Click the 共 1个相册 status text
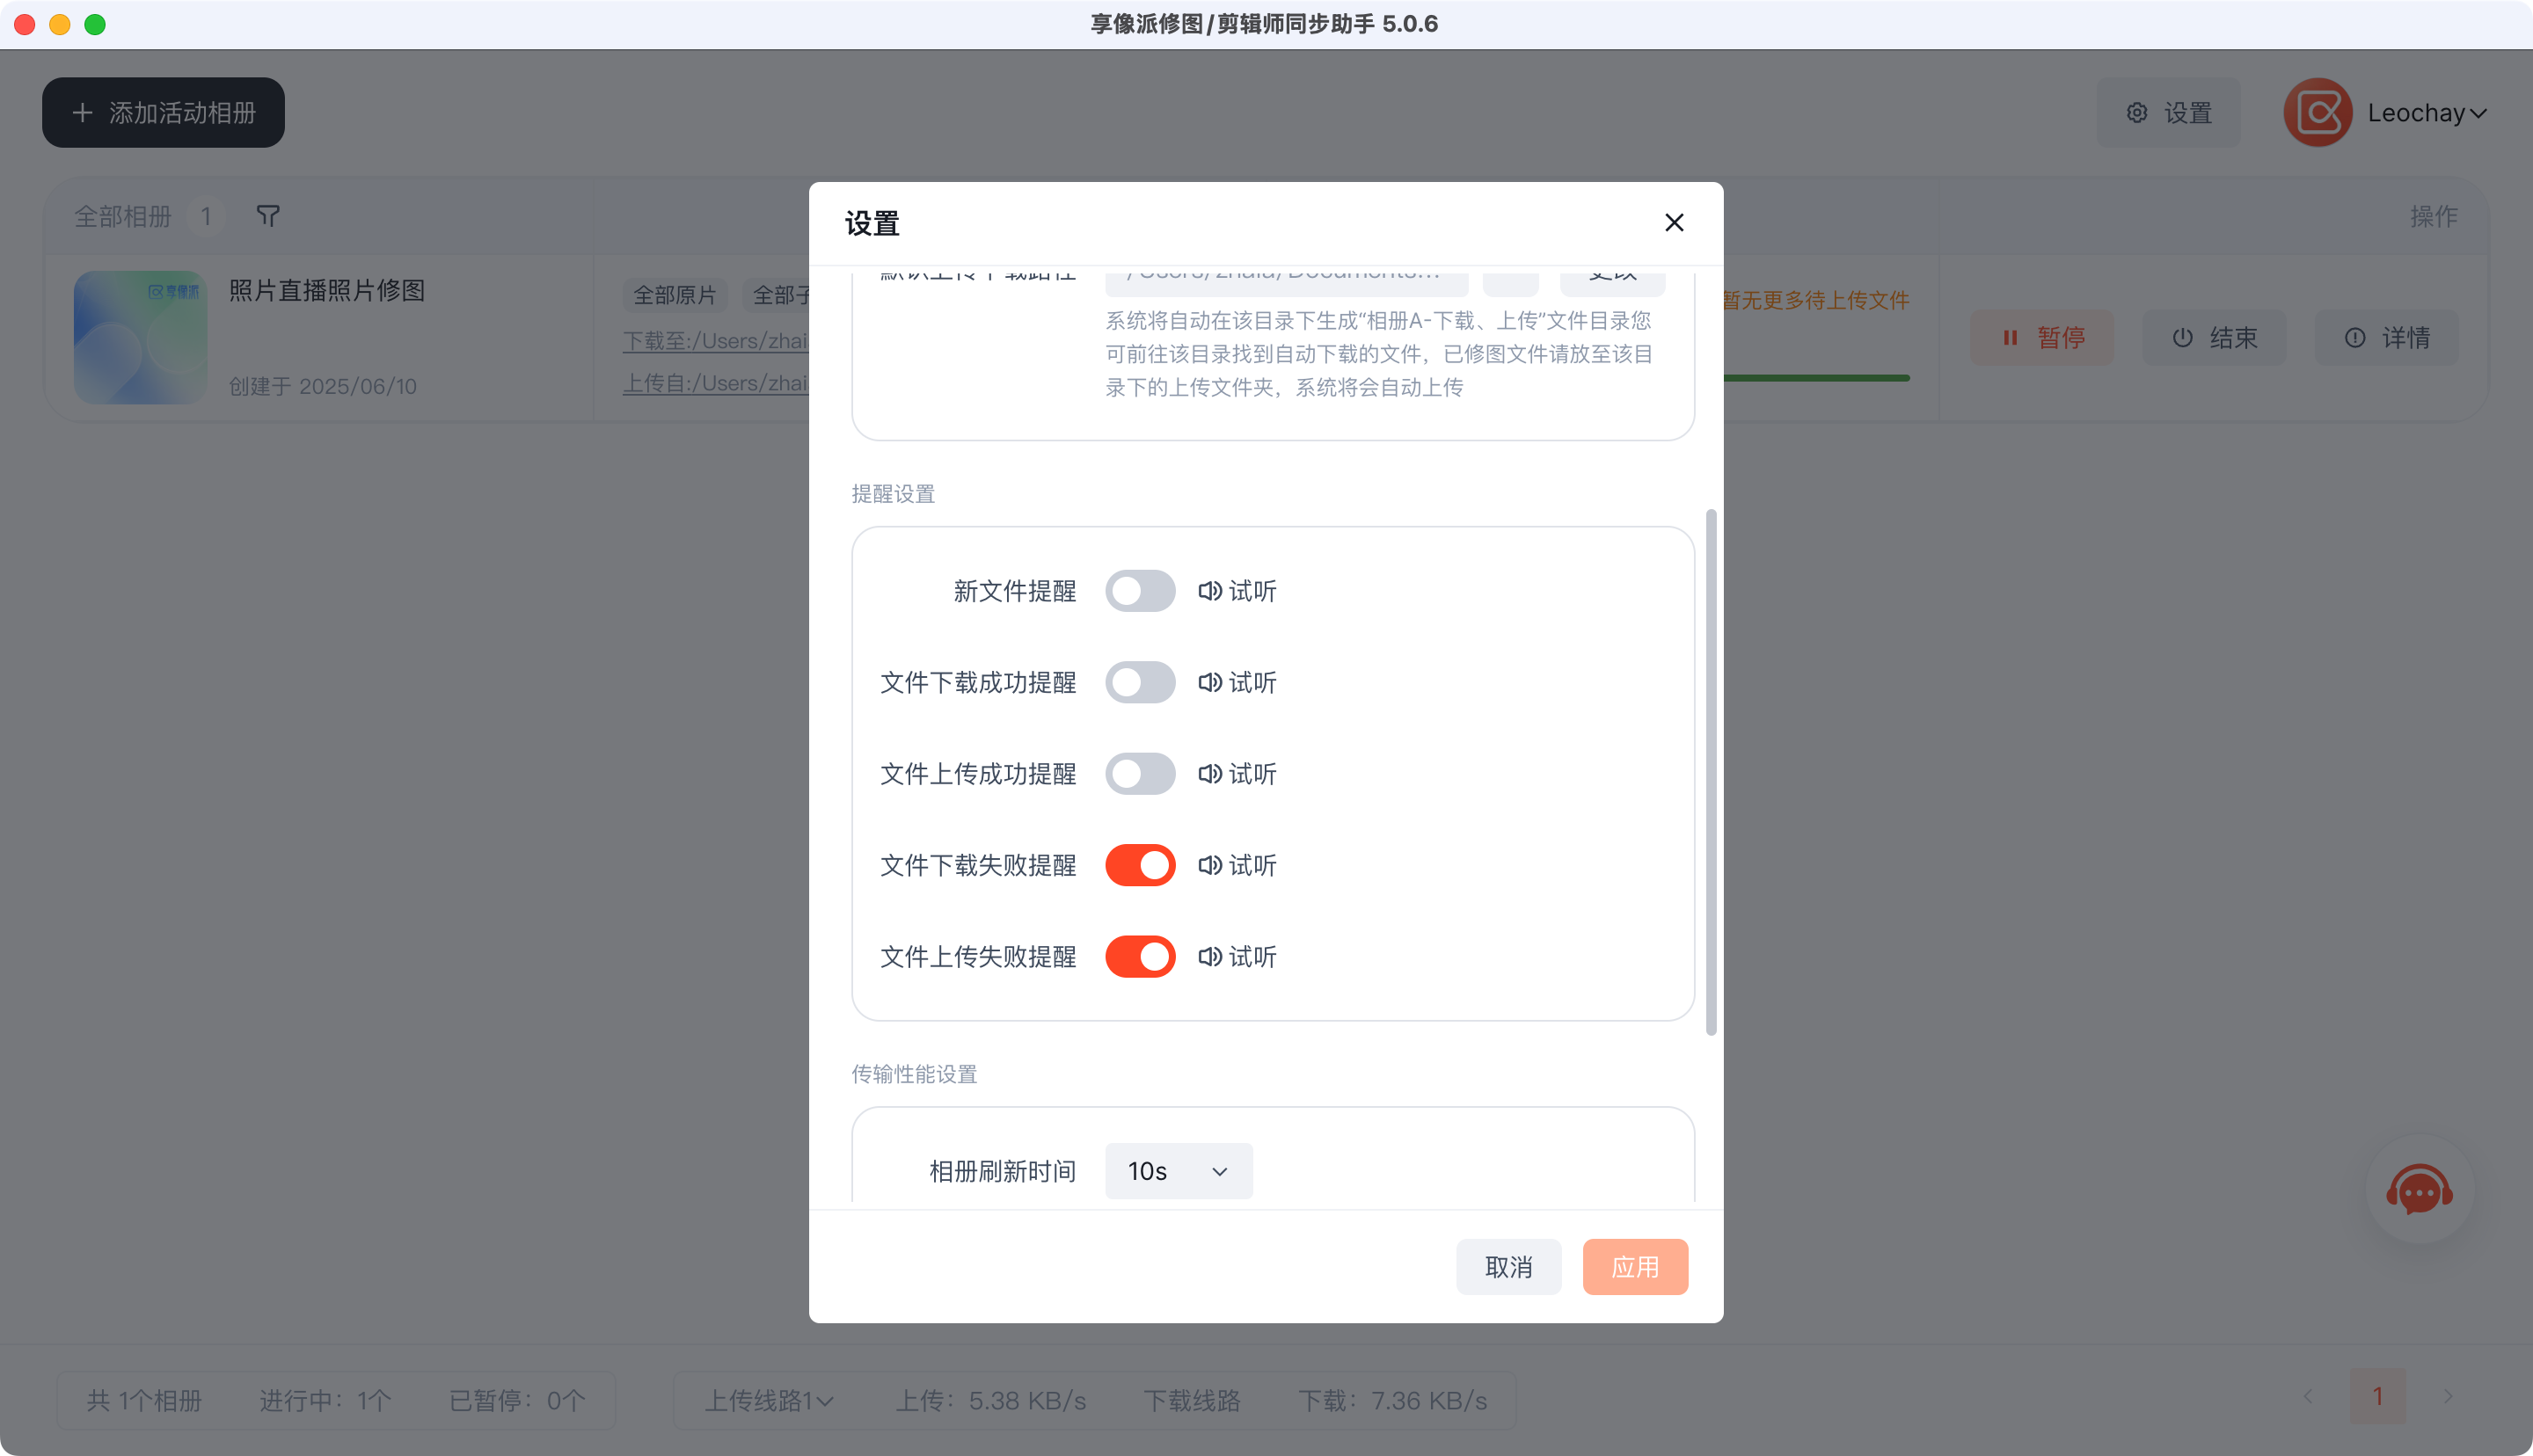Screen dimensions: 2533x1456 point(144,1400)
